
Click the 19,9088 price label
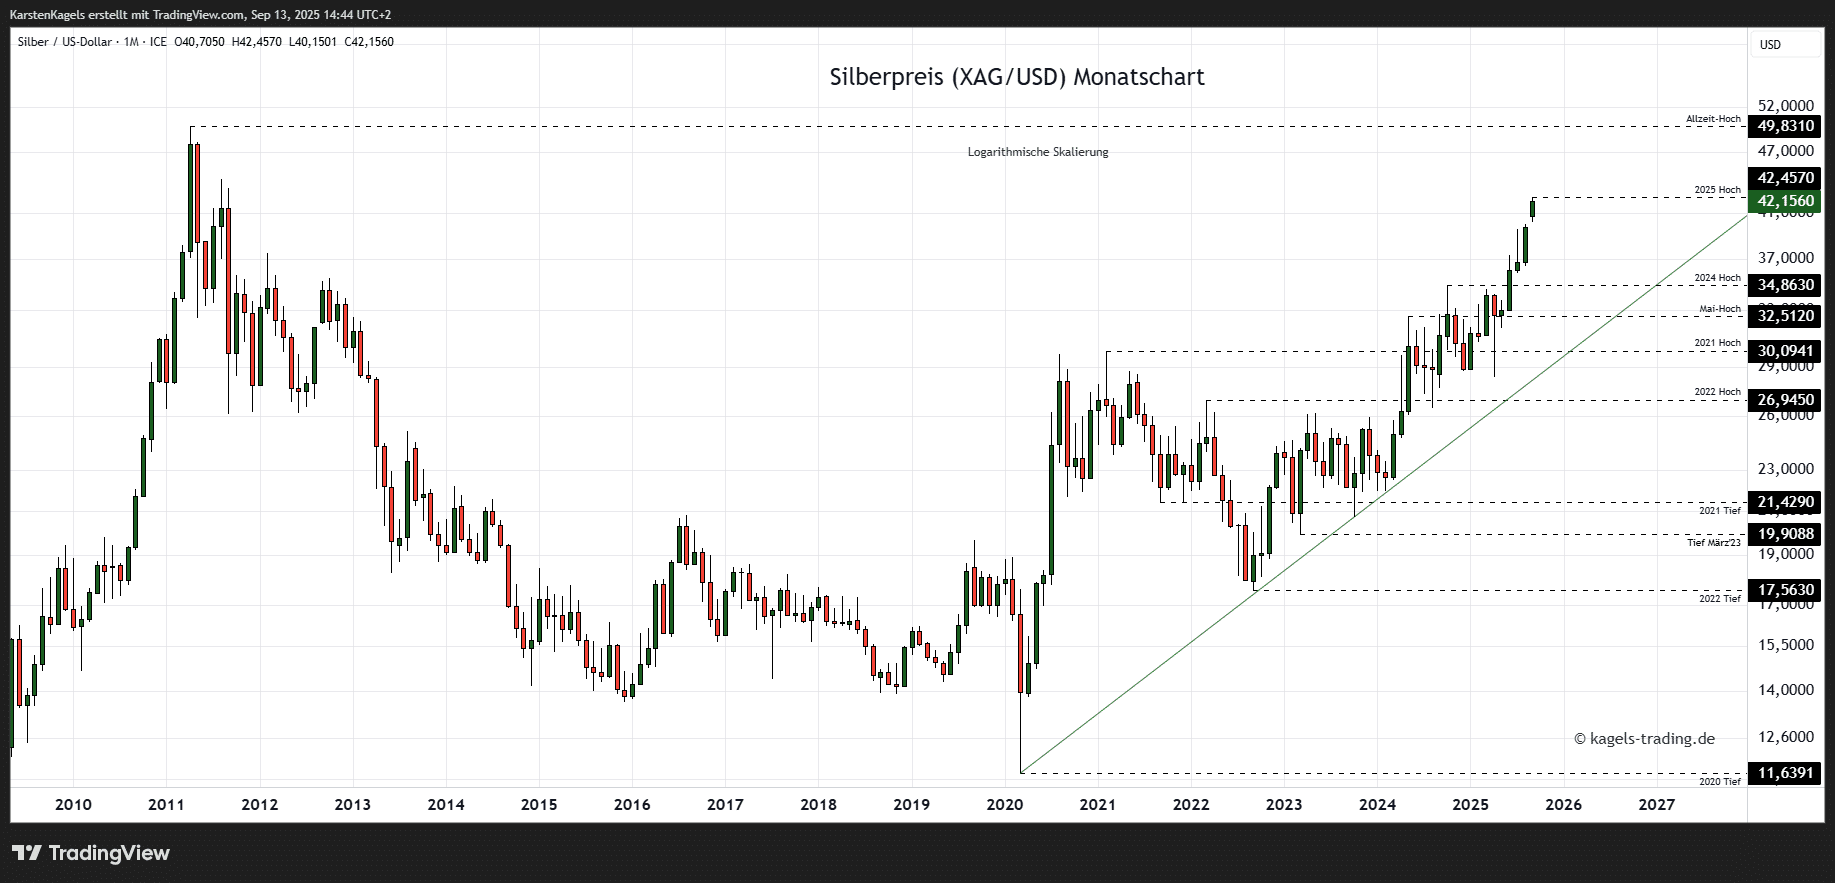(1785, 534)
